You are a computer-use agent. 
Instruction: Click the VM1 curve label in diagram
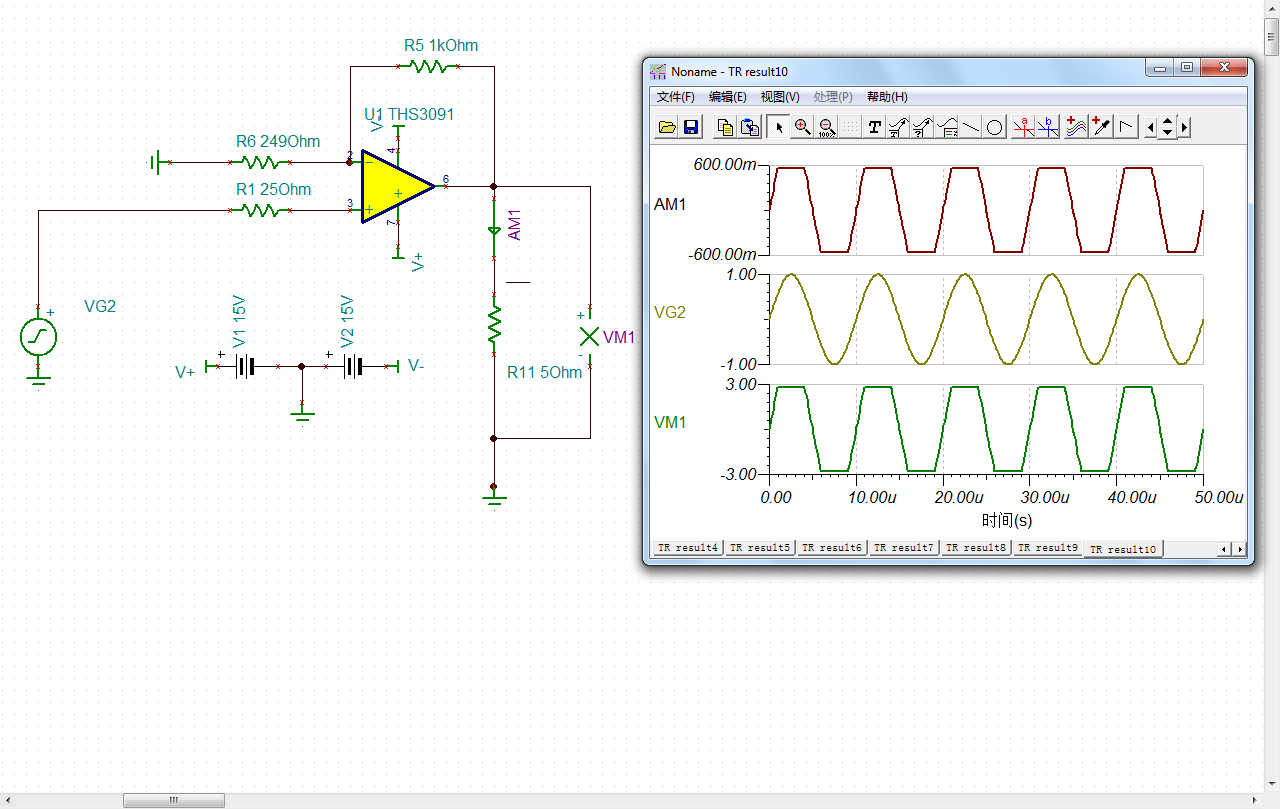point(670,422)
